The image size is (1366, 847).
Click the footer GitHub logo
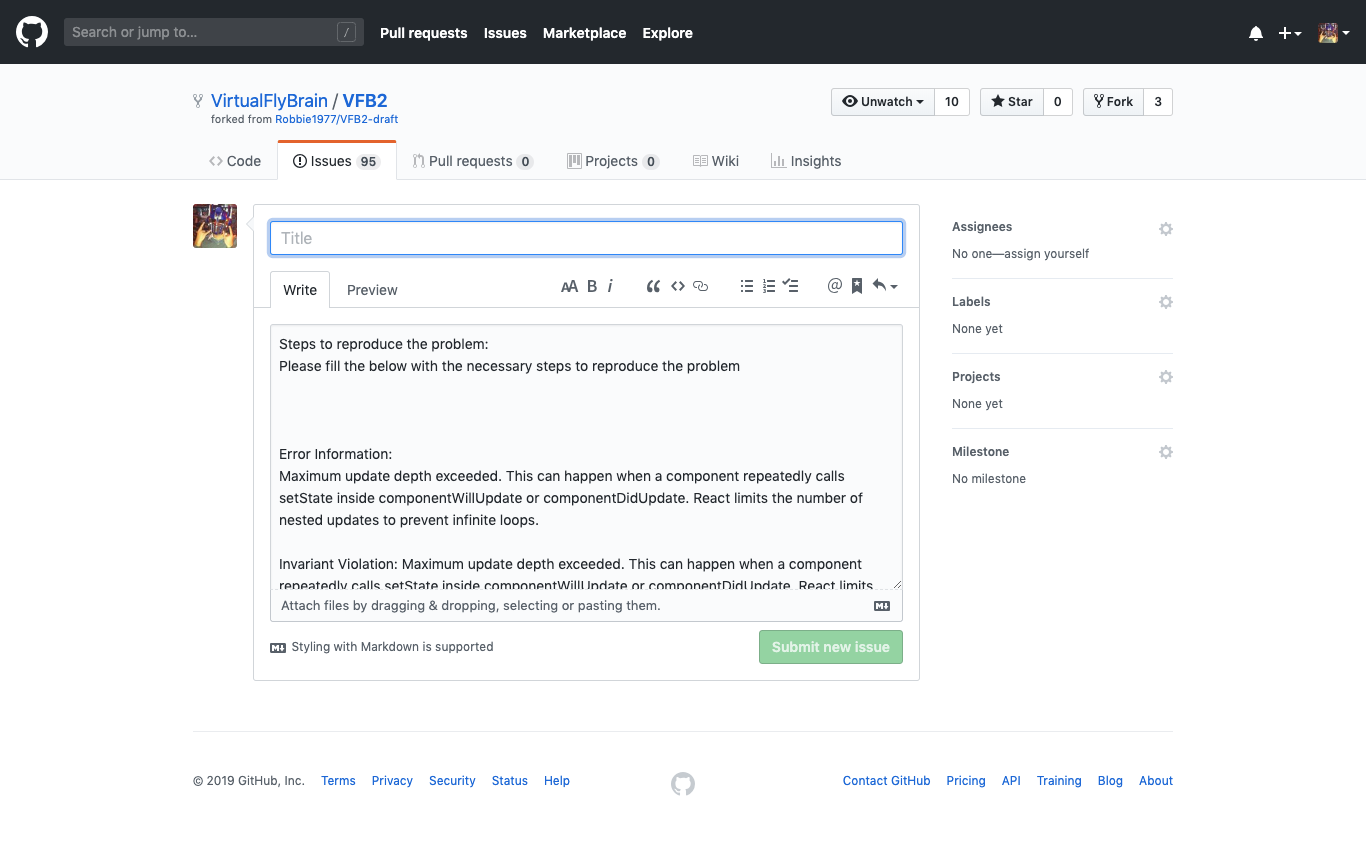[x=683, y=784]
